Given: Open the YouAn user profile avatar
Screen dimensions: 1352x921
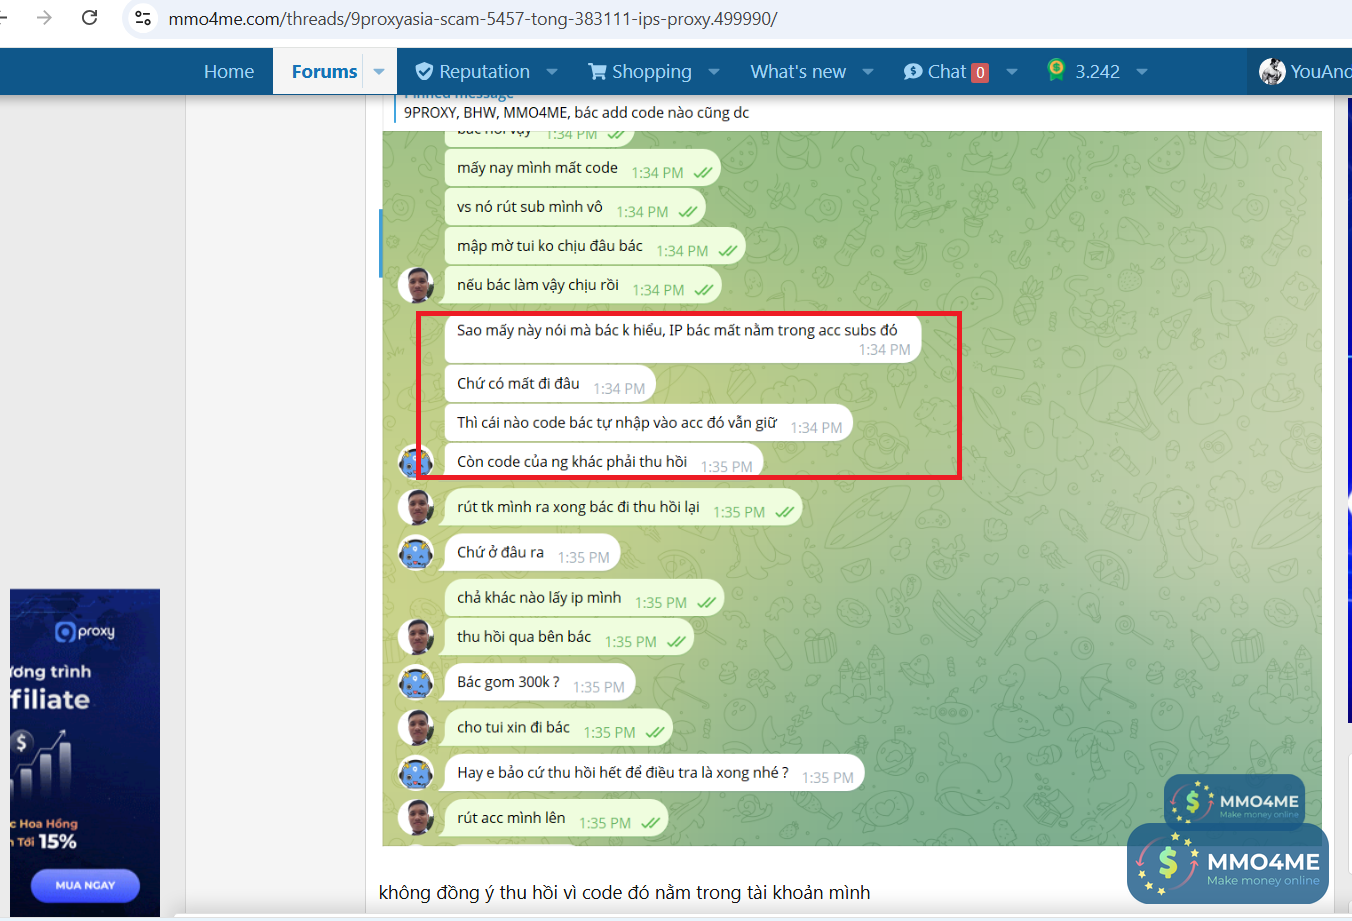Looking at the screenshot, I should pyautogui.click(x=1272, y=72).
